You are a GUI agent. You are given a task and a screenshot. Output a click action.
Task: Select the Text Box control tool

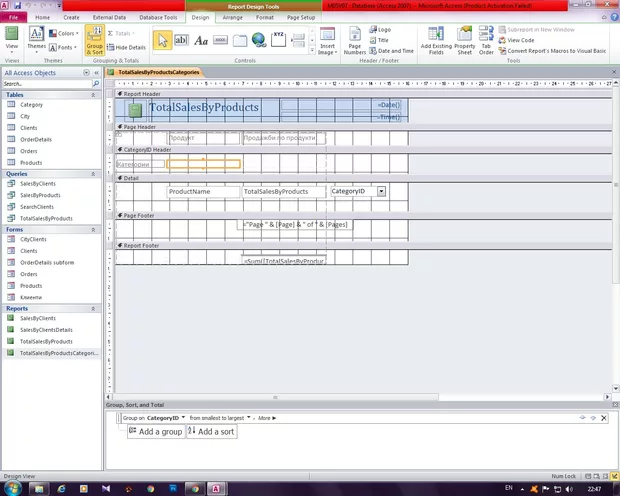coord(182,39)
